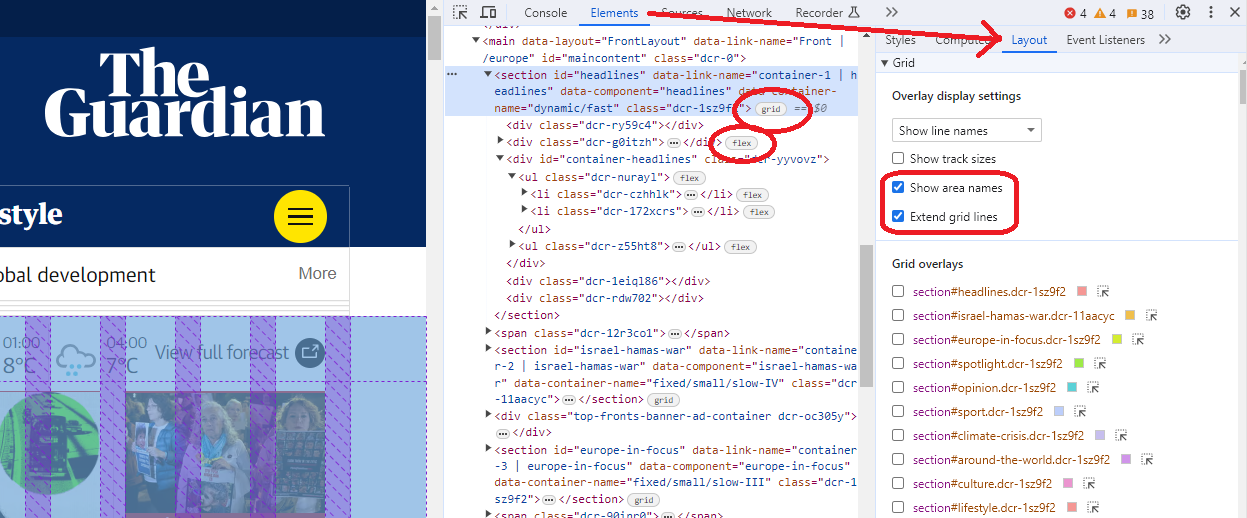Disable Extend grid lines checkbox
The height and width of the screenshot is (518, 1247).
point(899,217)
